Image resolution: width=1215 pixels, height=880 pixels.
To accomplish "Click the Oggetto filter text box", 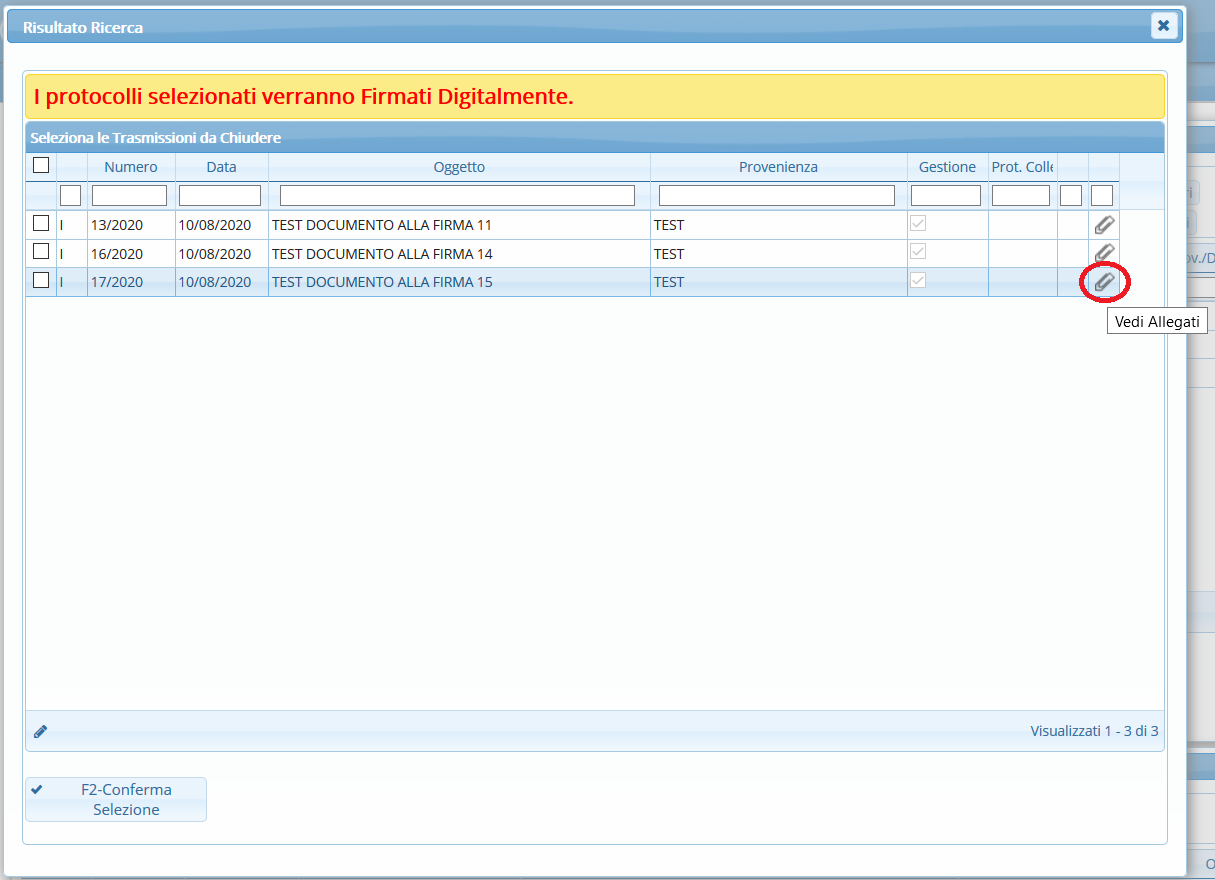I will [457, 195].
